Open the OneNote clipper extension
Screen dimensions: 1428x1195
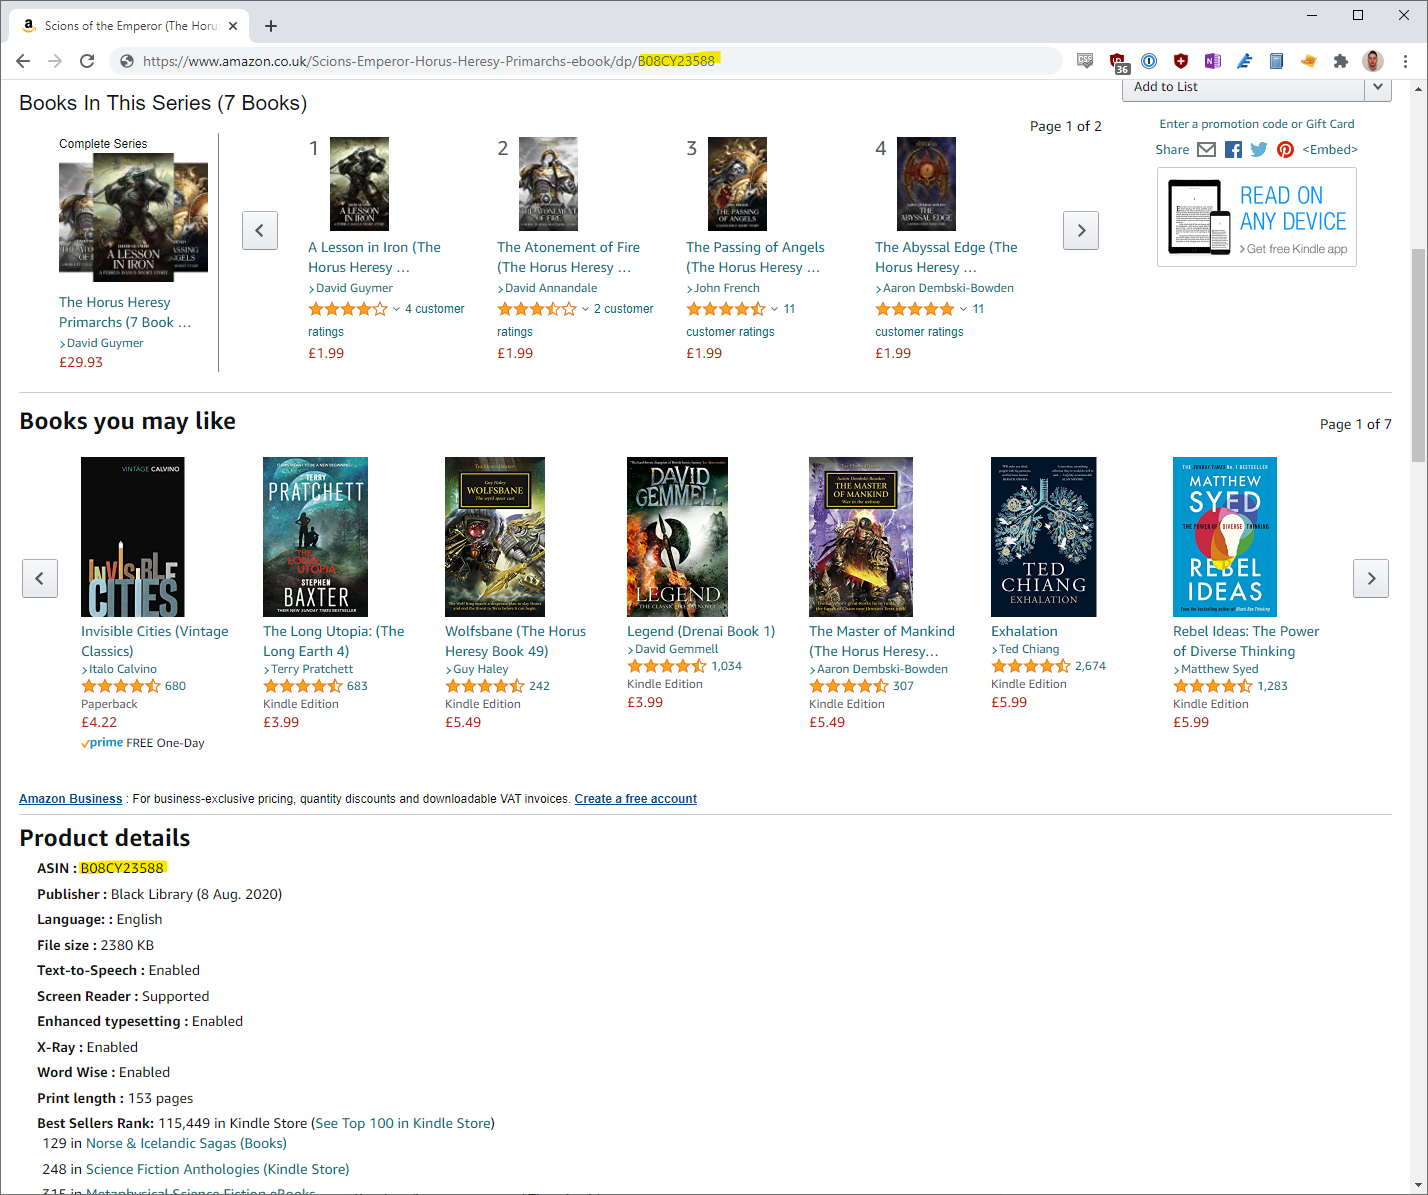tap(1213, 61)
